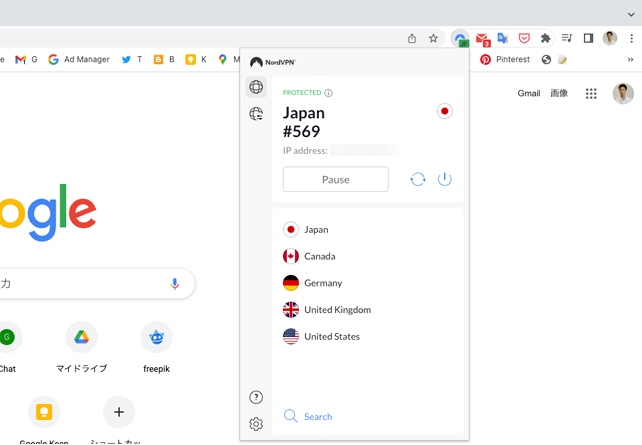Open the Extensions puzzle-piece menu
The image size is (642, 445).
pos(545,38)
